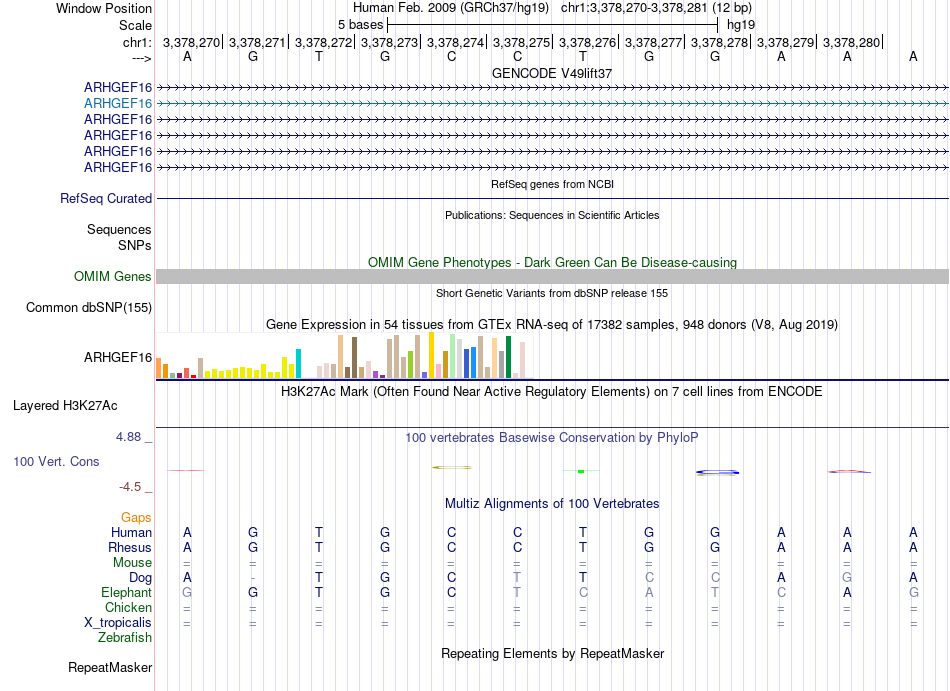Click the gray OMIM Genes item bar
This screenshot has height=691, width=950.
pos(552,277)
